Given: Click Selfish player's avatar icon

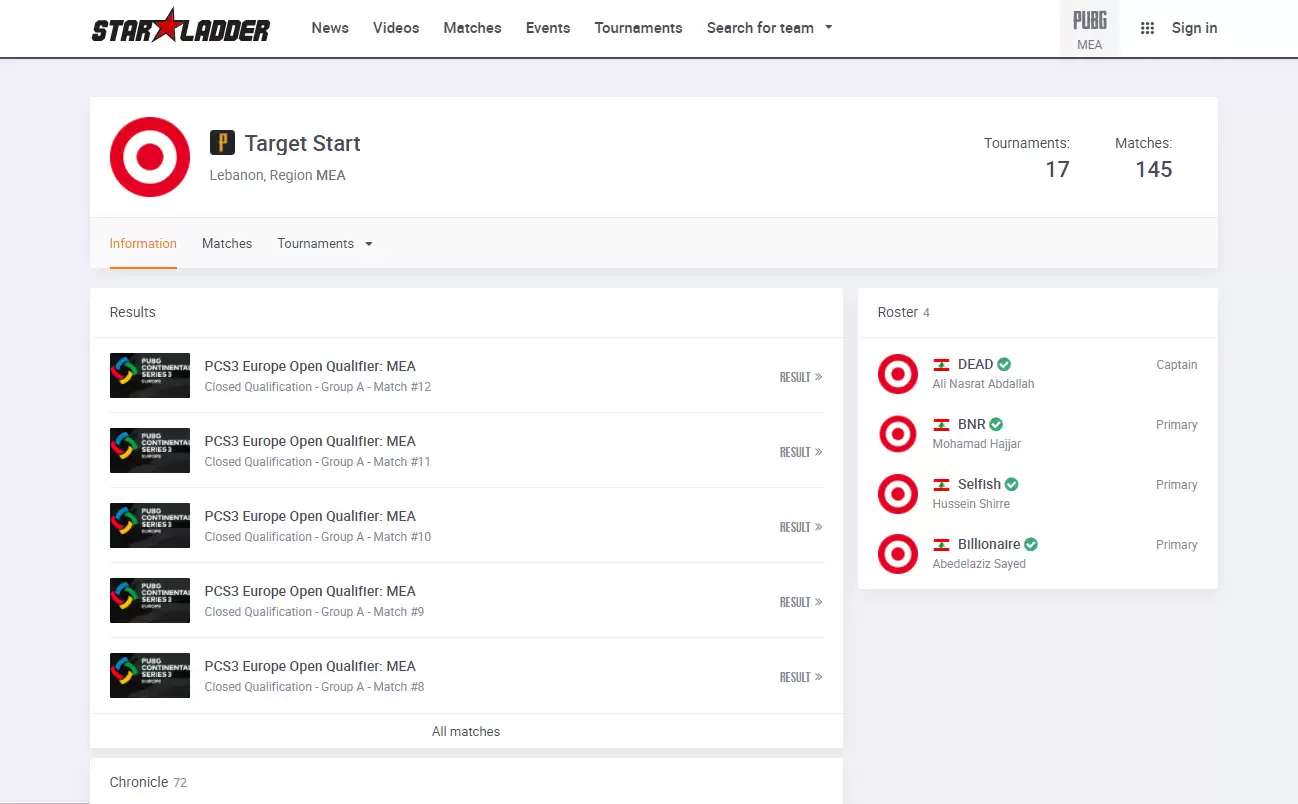Looking at the screenshot, I should (897, 494).
